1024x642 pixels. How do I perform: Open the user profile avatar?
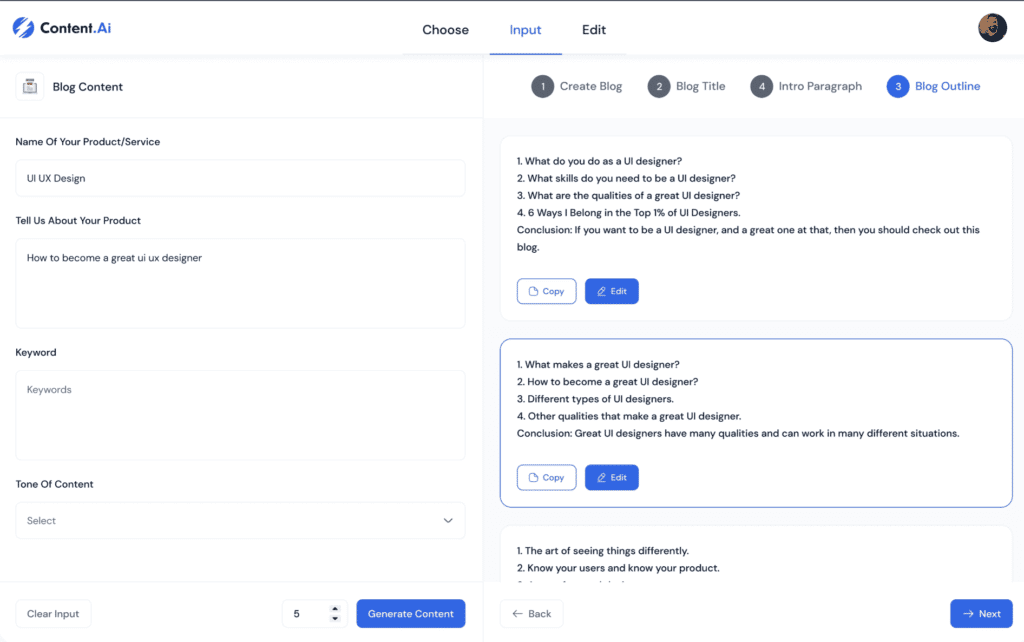992,28
